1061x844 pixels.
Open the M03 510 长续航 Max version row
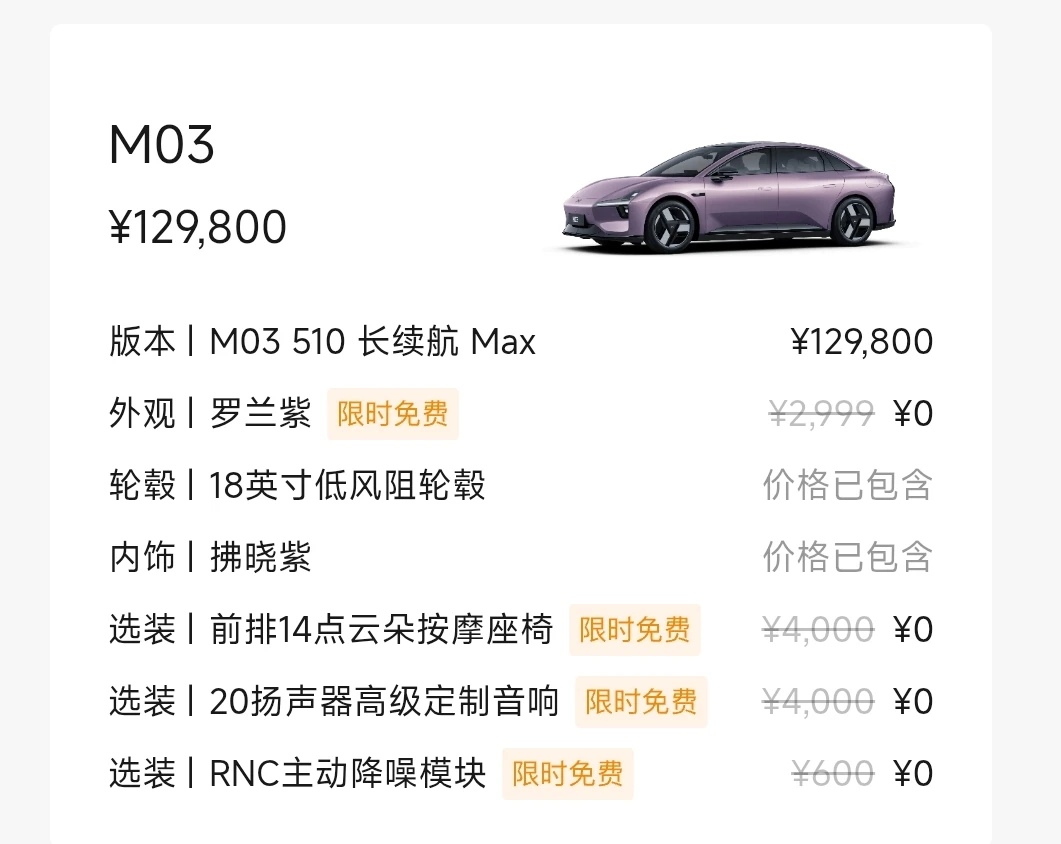pyautogui.click(x=372, y=343)
